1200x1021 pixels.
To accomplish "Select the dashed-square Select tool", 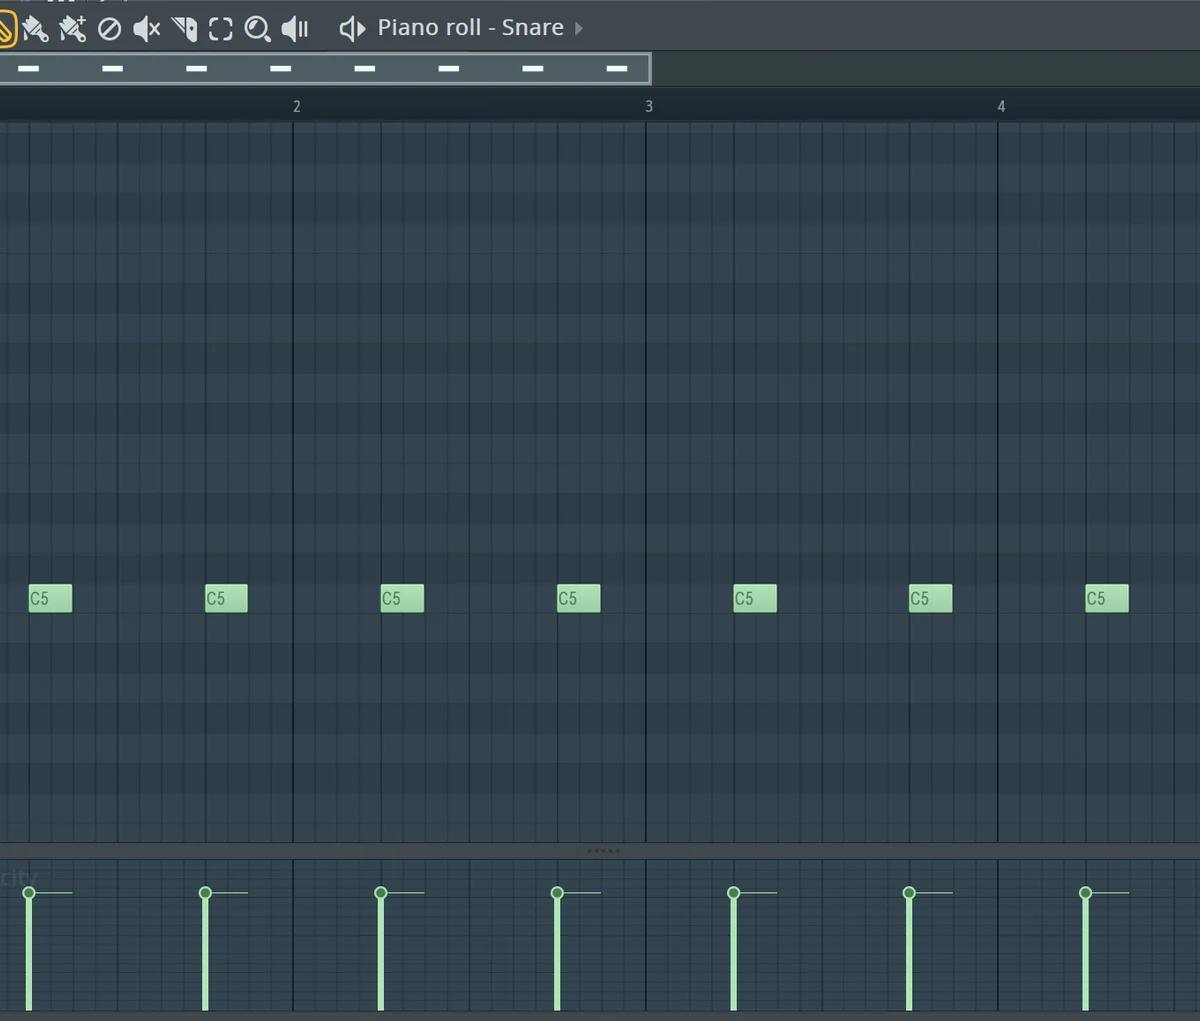I will [x=220, y=29].
